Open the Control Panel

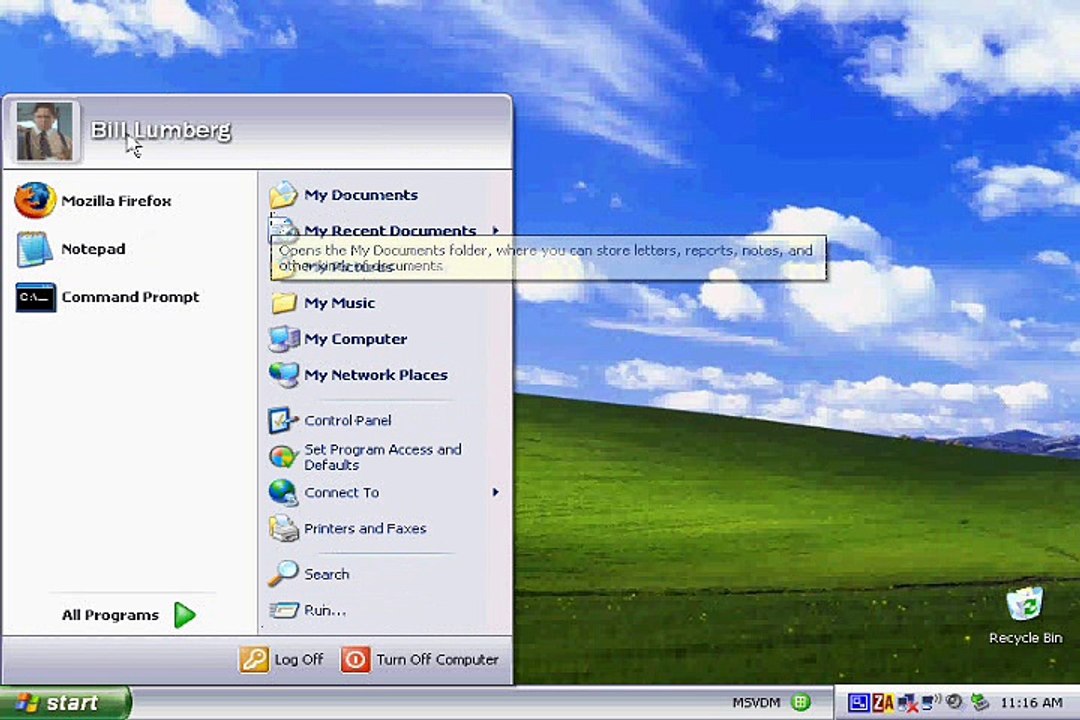tap(330, 420)
